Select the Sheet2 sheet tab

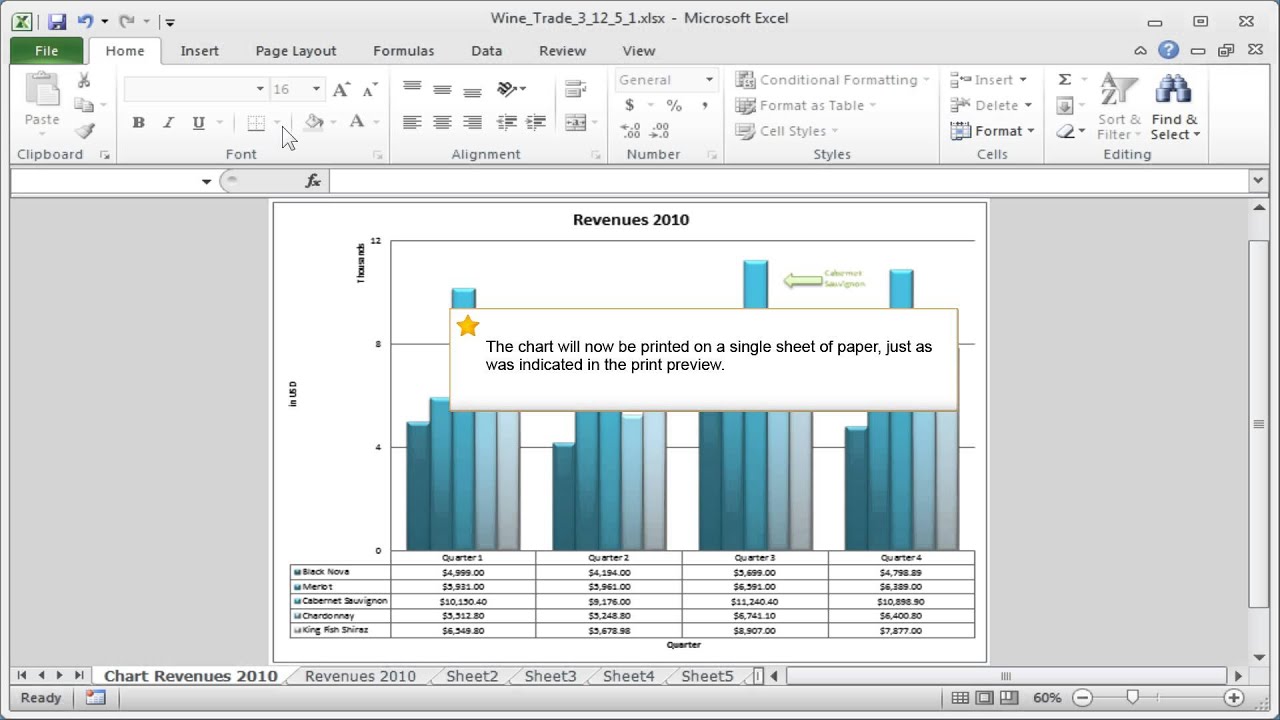(472, 676)
